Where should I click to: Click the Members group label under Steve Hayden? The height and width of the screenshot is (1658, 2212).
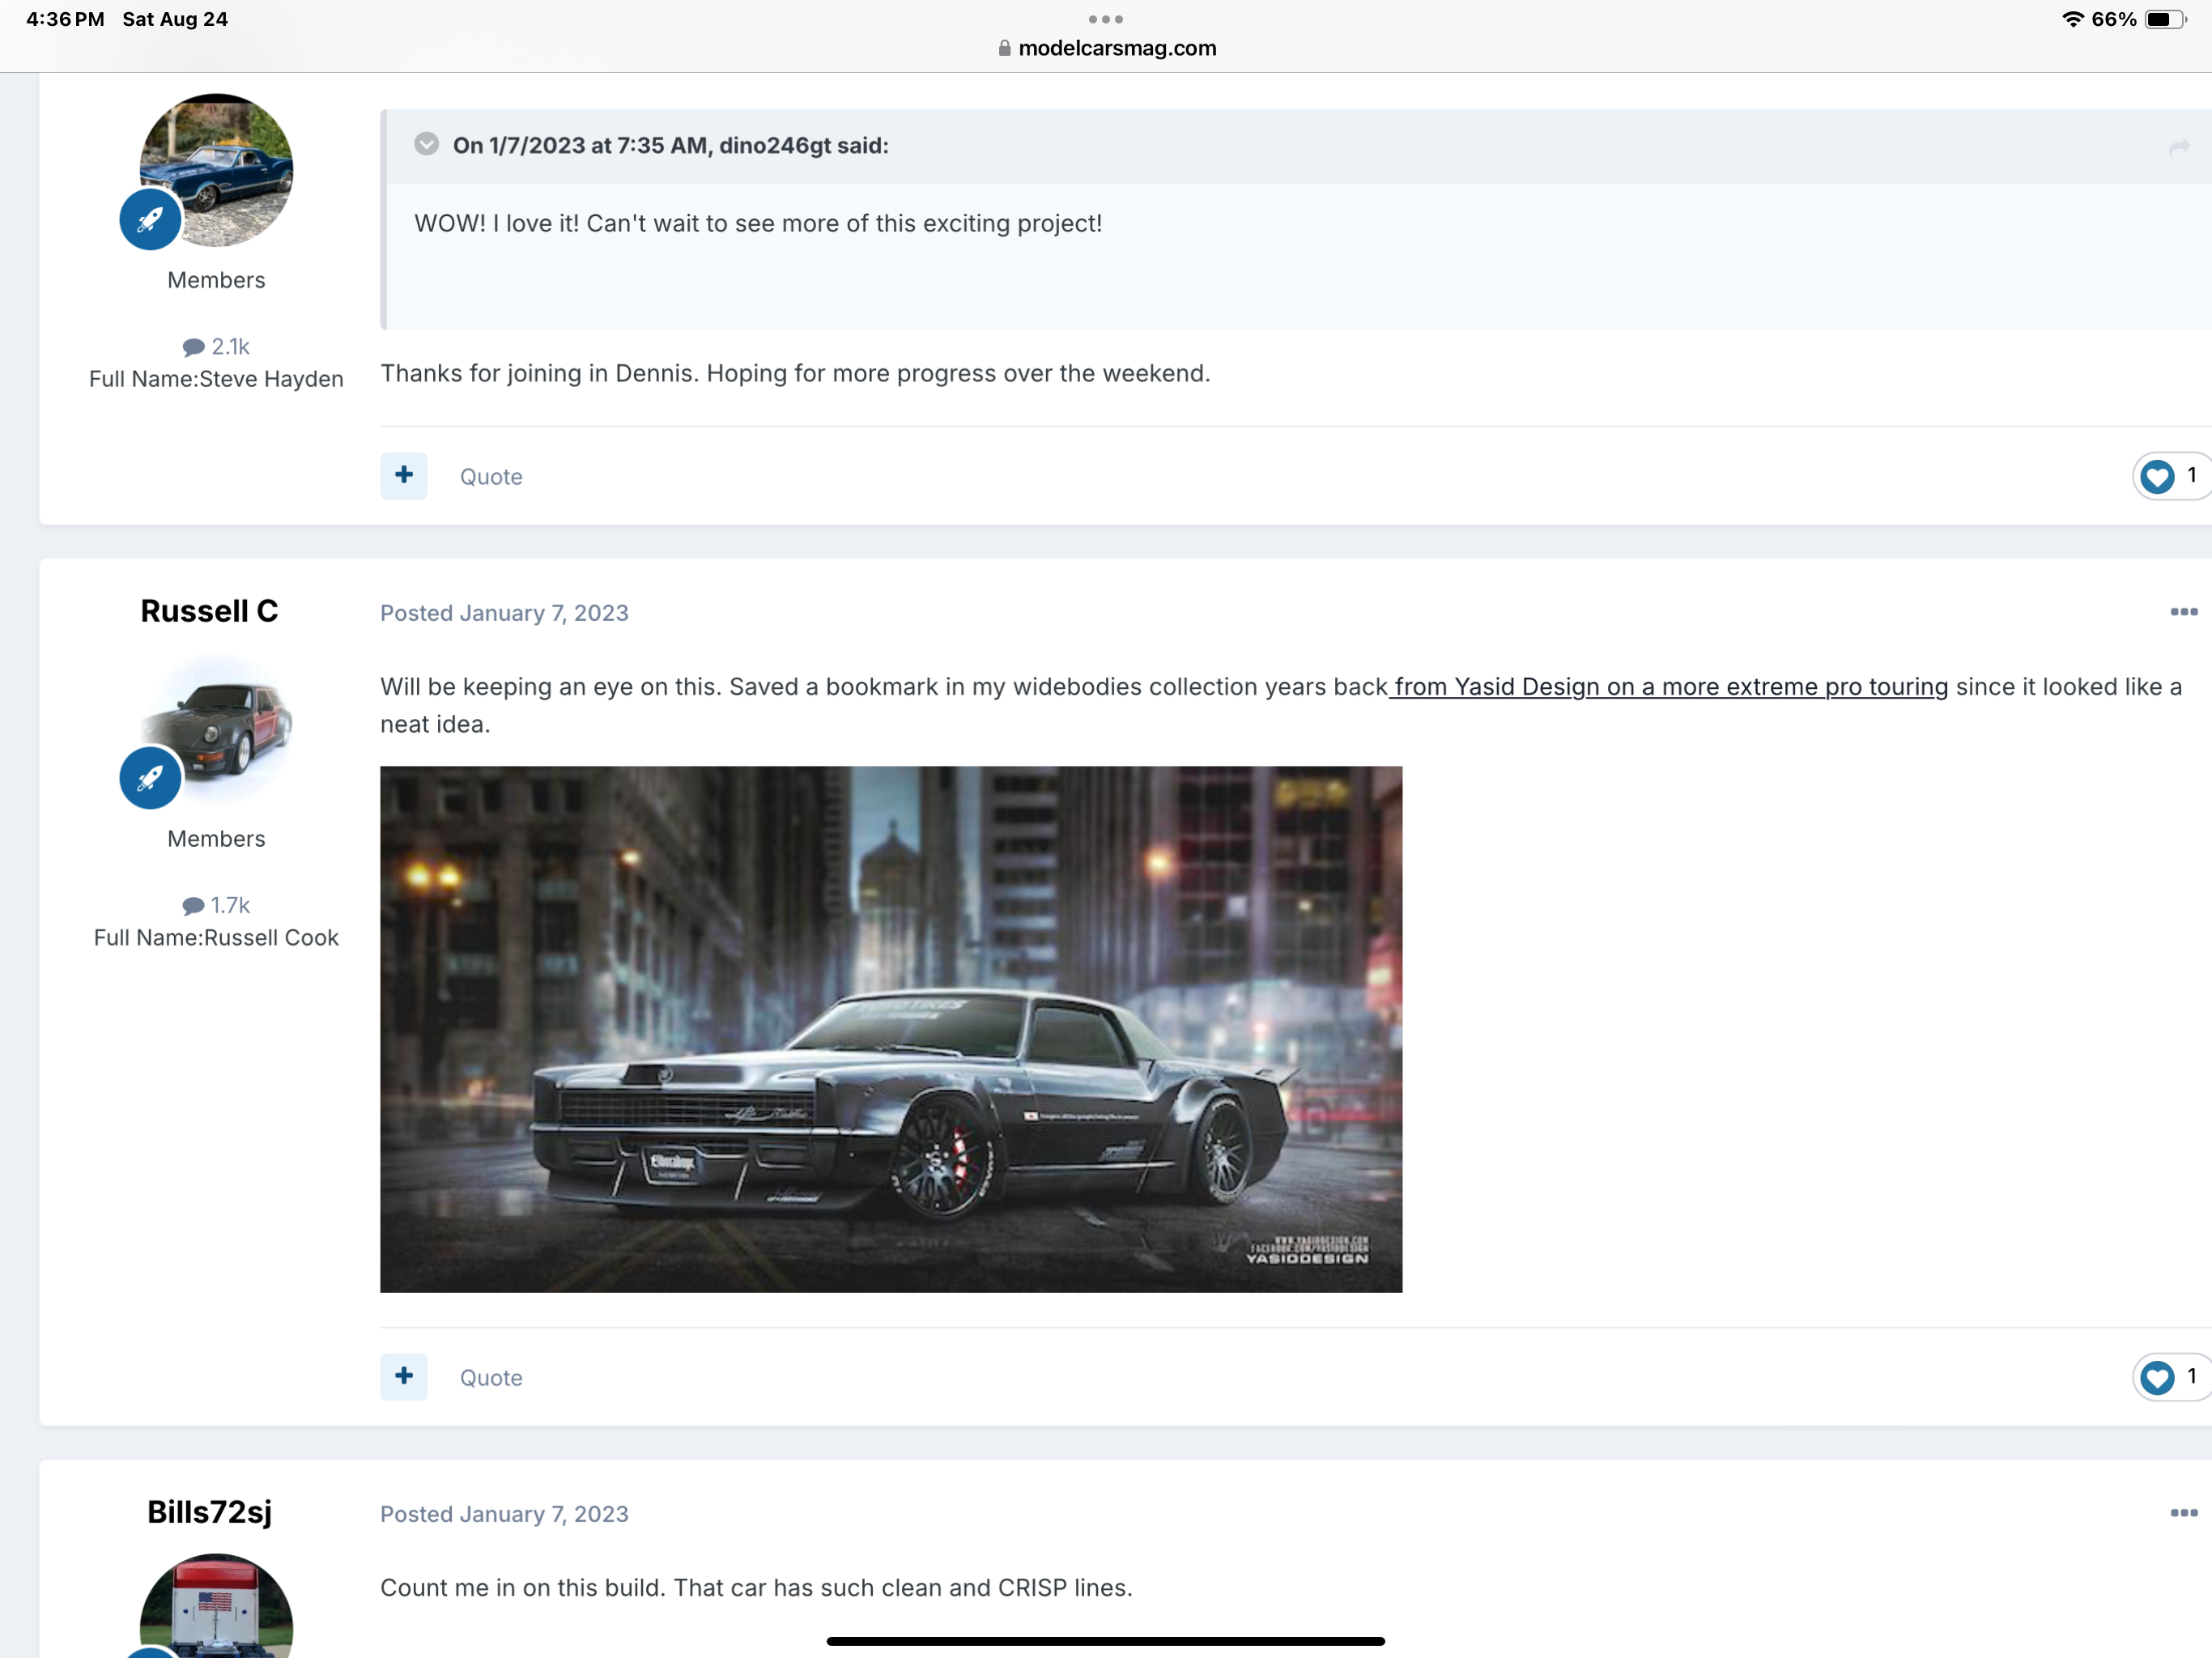(x=216, y=280)
